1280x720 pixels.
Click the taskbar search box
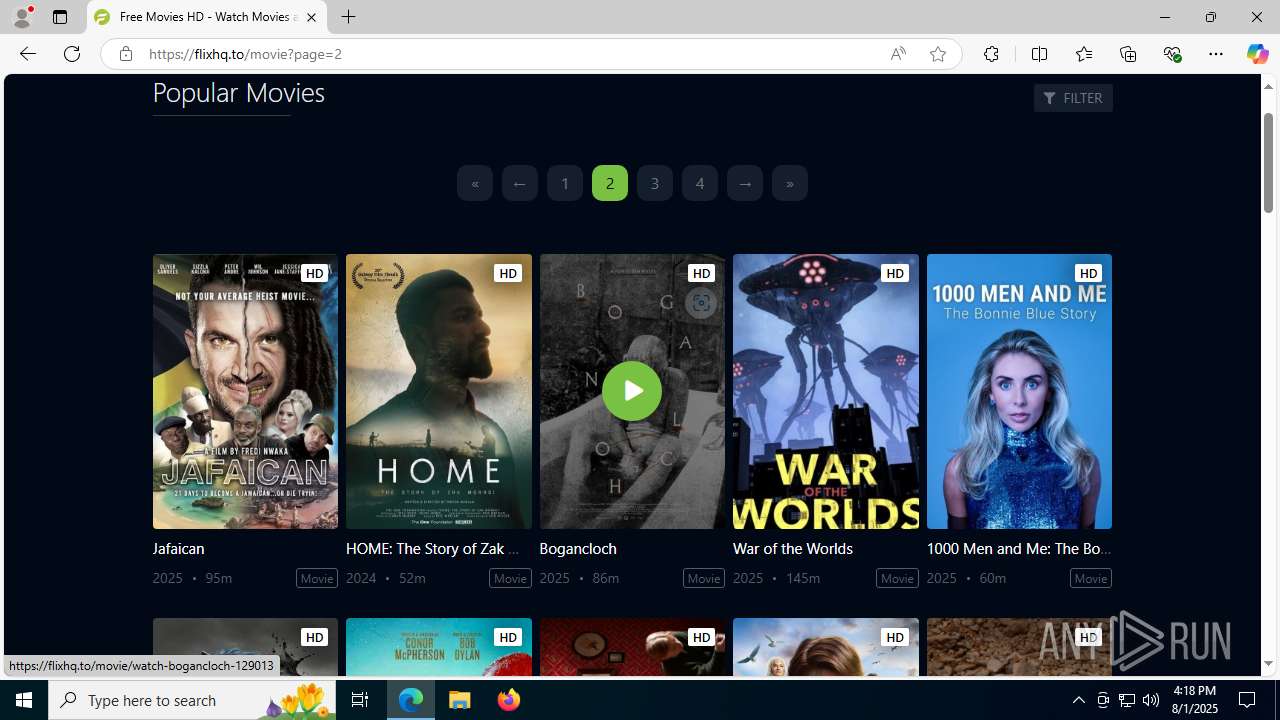(193, 700)
